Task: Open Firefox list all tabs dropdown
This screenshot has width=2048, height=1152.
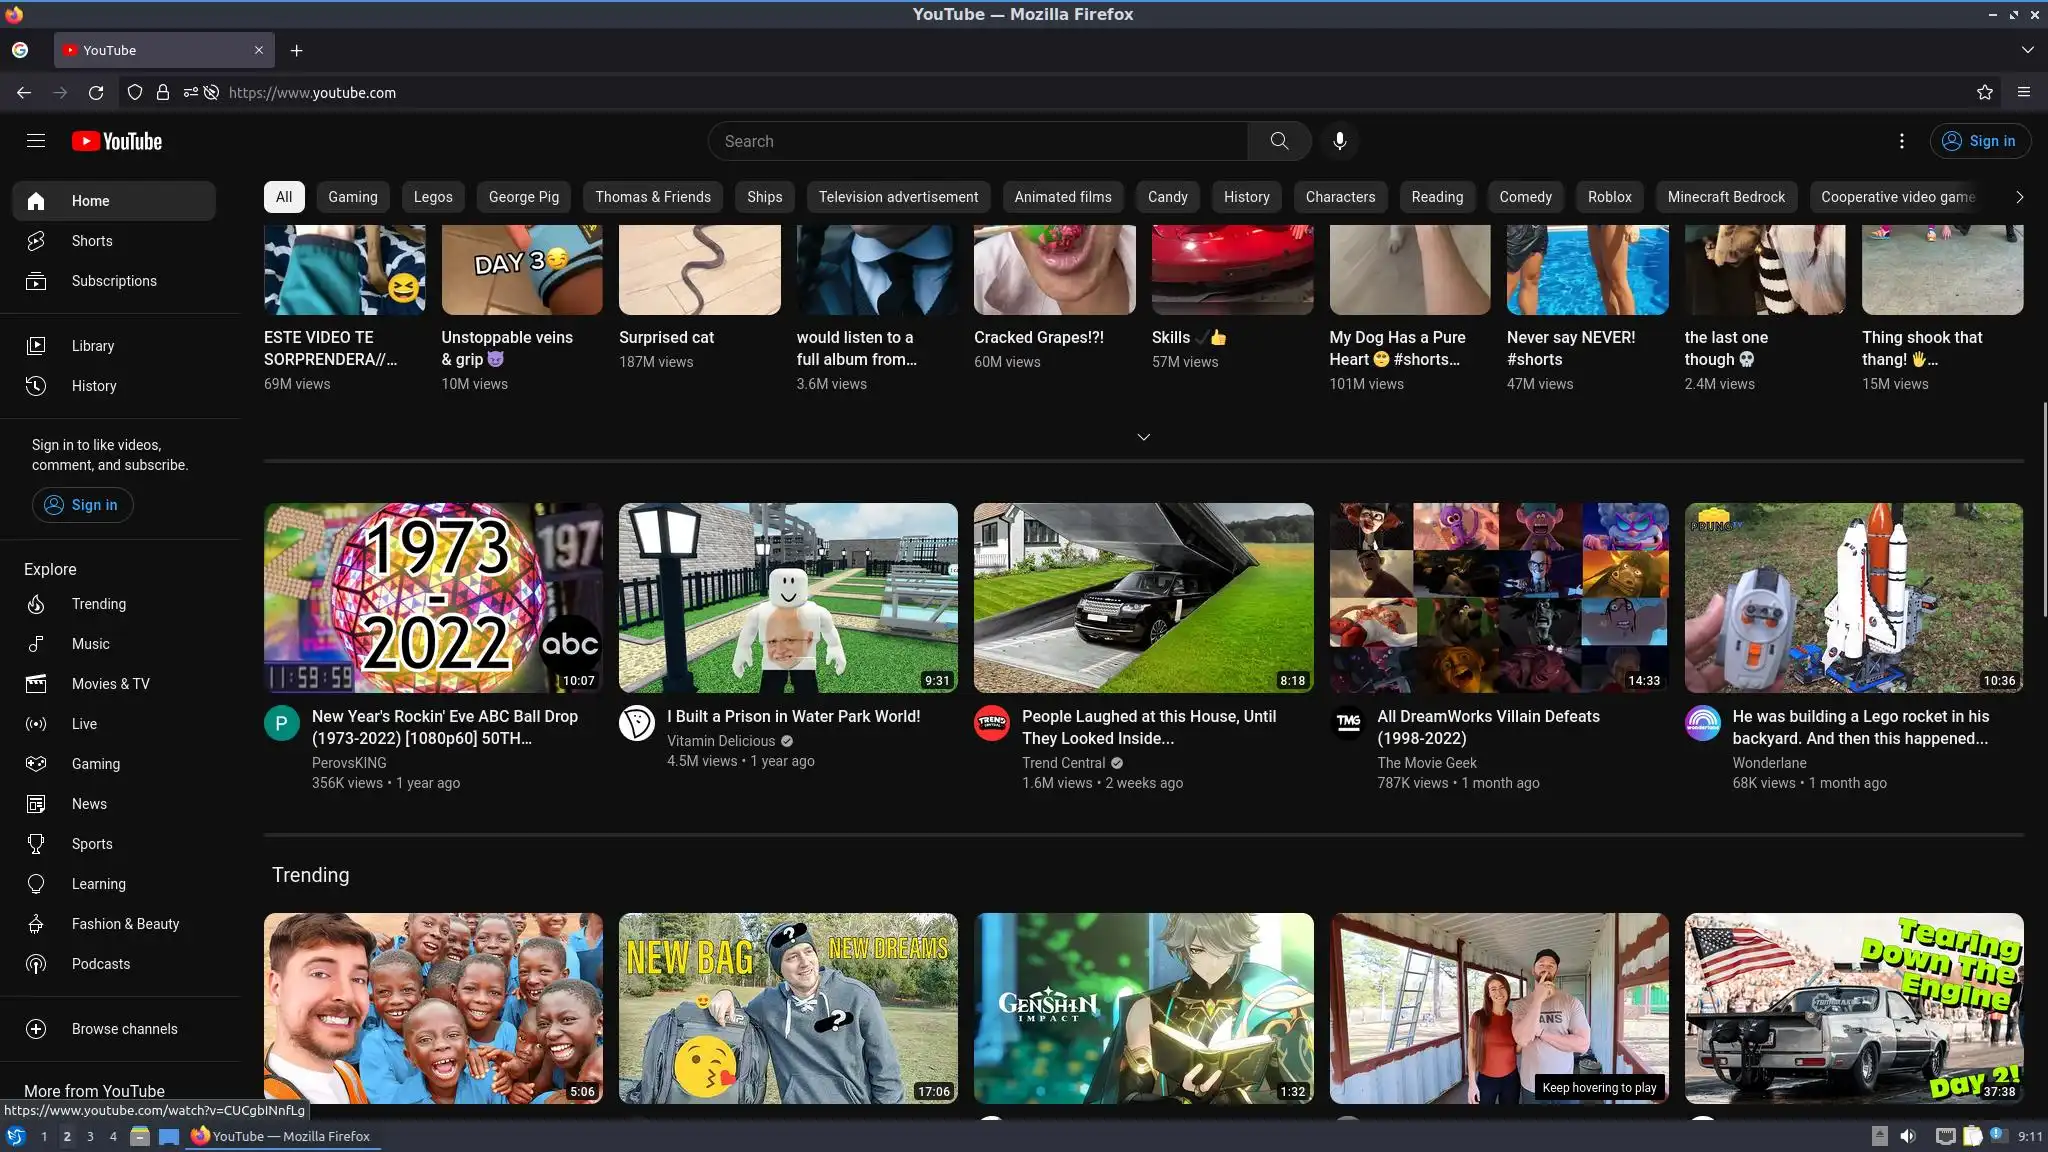Action: tap(2027, 50)
